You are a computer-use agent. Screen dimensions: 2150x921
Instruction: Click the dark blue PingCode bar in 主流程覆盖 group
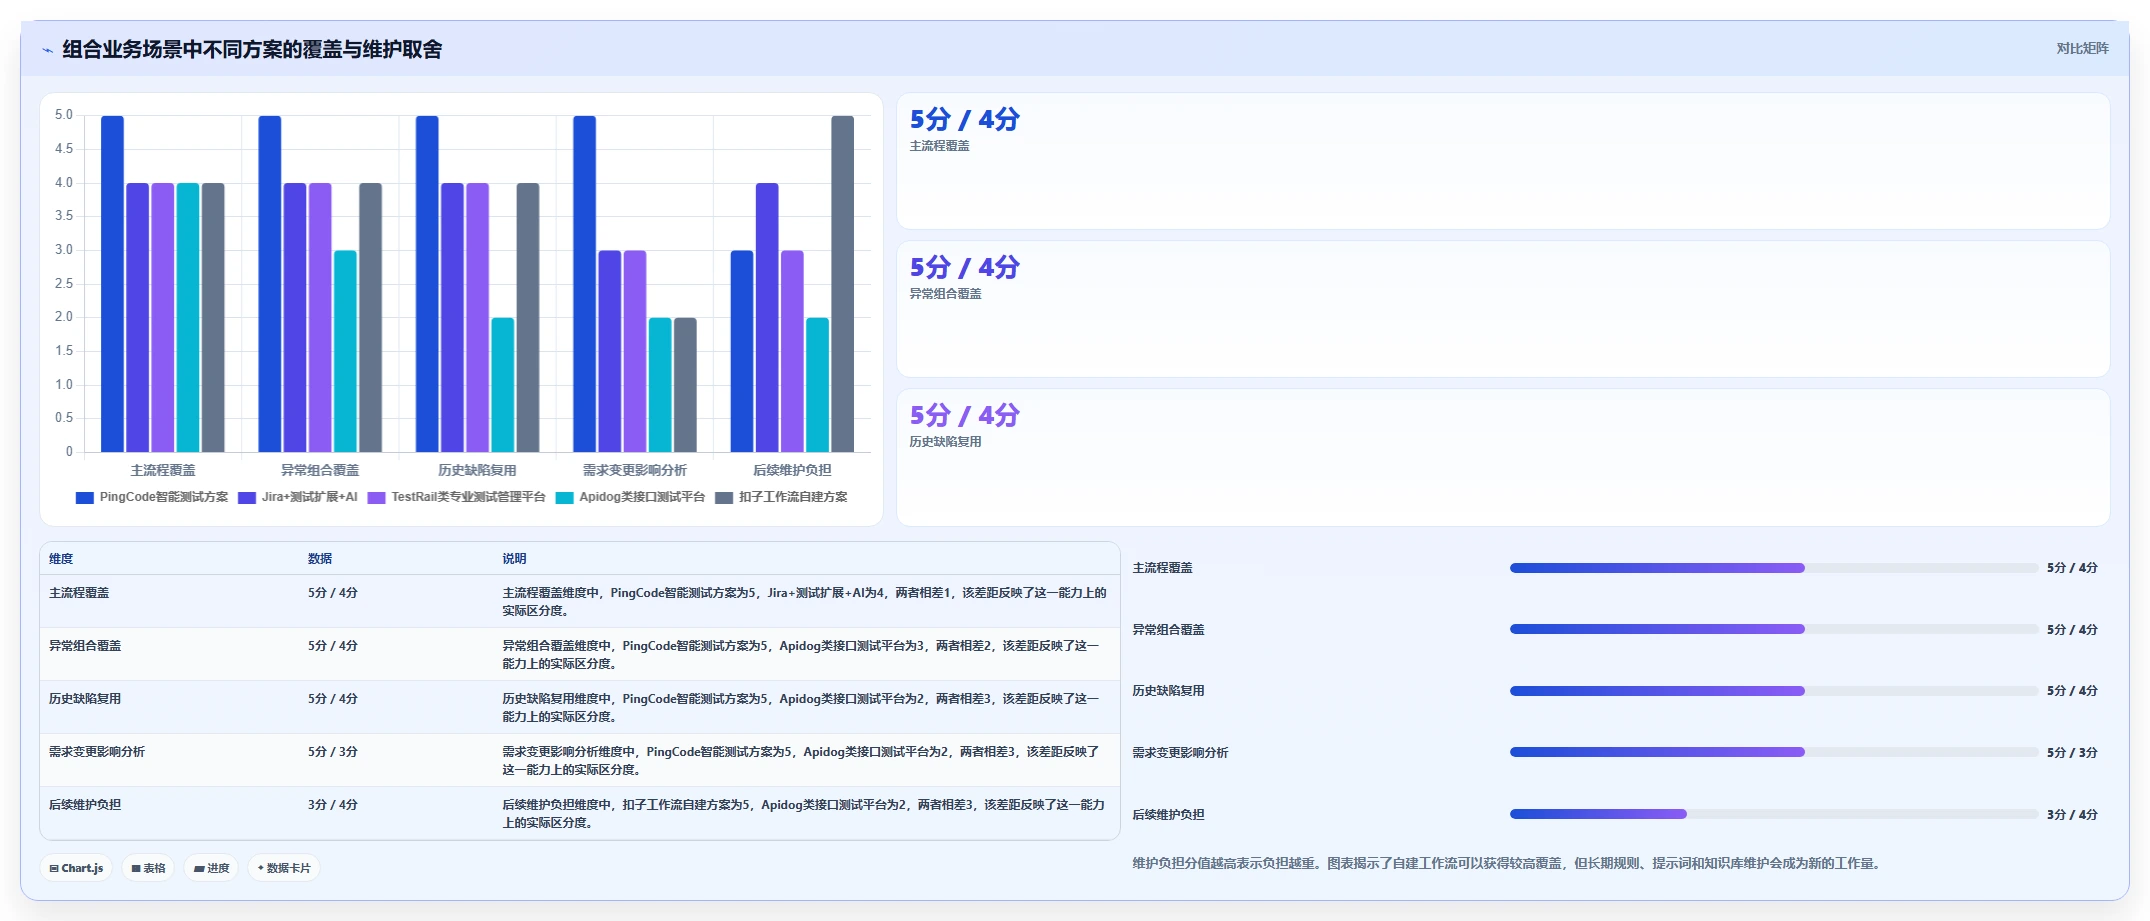click(112, 284)
